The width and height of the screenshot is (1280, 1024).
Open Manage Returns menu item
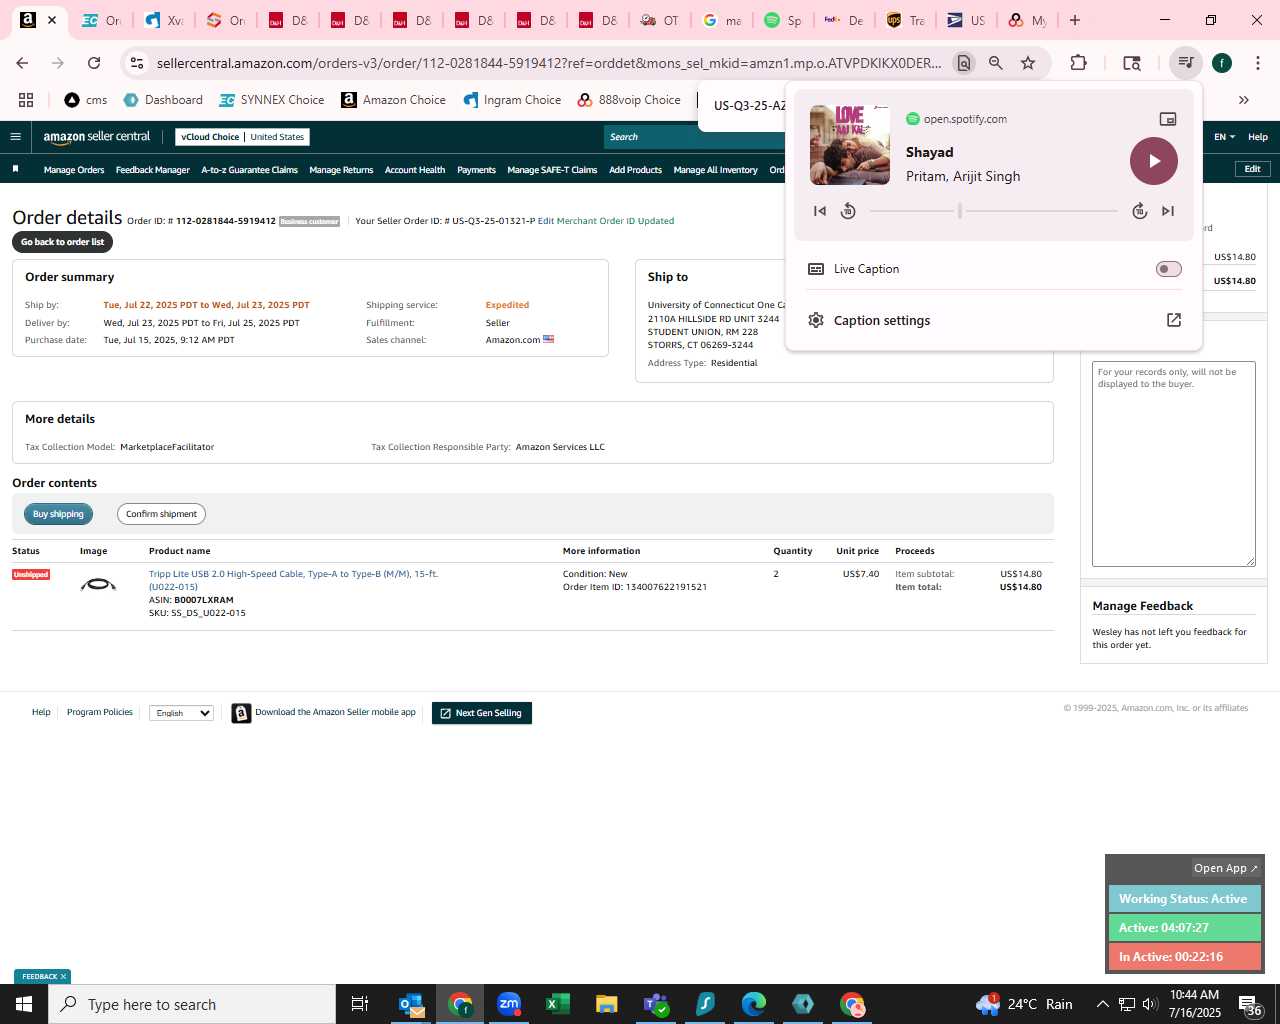click(341, 170)
